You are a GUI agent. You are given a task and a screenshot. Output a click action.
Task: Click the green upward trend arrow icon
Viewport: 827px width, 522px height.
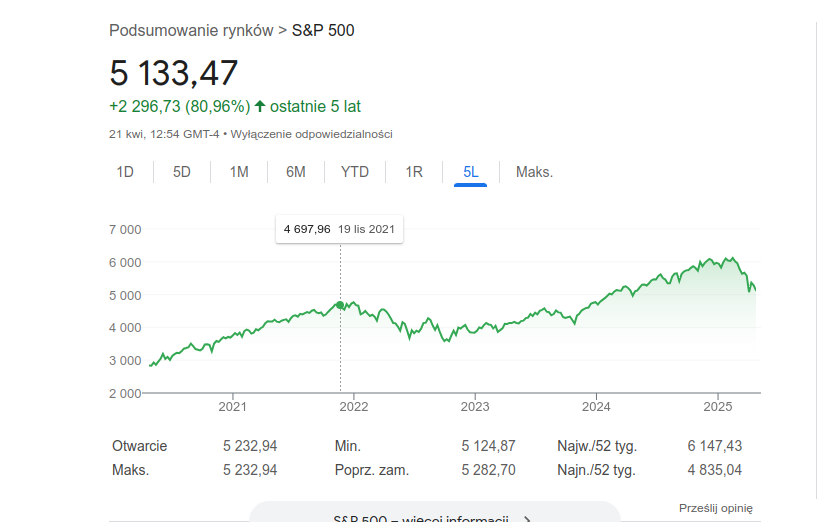click(x=261, y=105)
